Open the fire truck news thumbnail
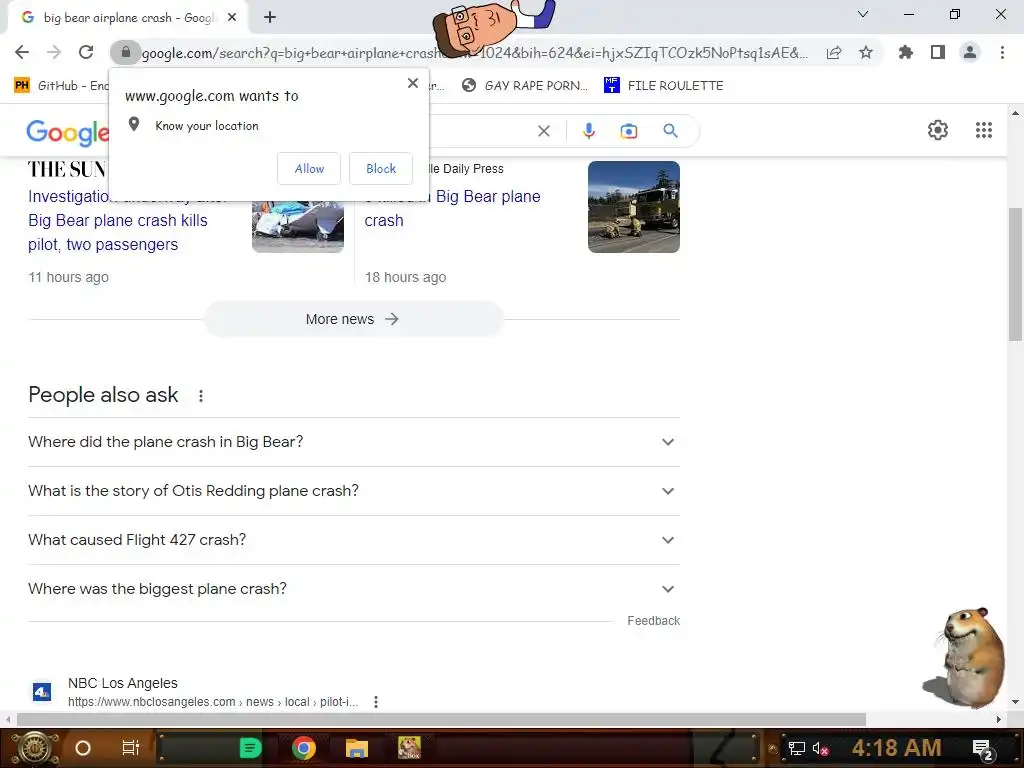The image size is (1024, 768). click(x=633, y=207)
